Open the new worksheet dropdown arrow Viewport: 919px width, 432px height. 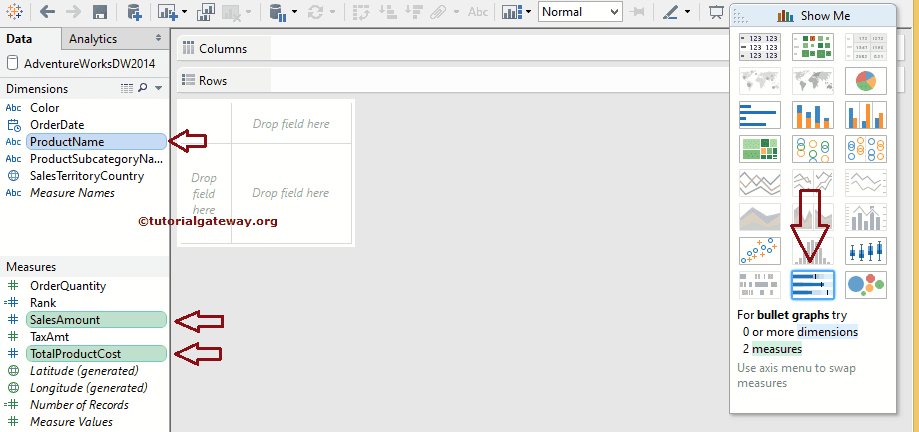[x=184, y=12]
